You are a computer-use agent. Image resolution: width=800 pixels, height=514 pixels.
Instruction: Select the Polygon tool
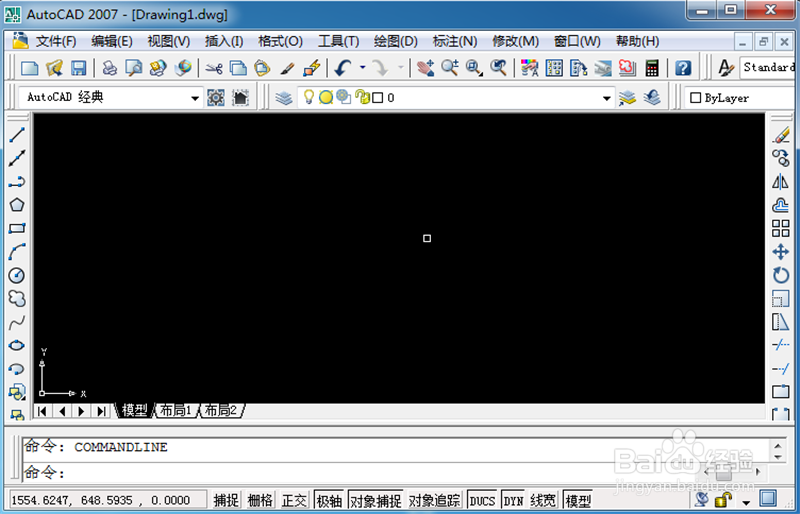pos(17,205)
